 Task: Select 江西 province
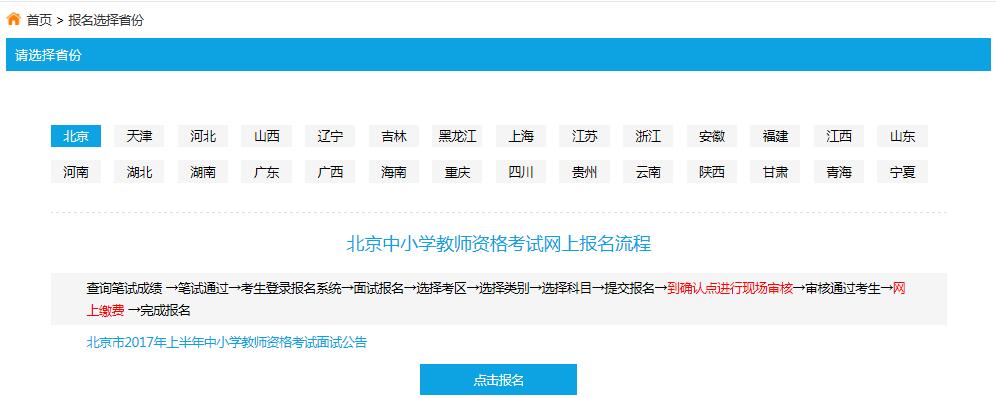(839, 136)
